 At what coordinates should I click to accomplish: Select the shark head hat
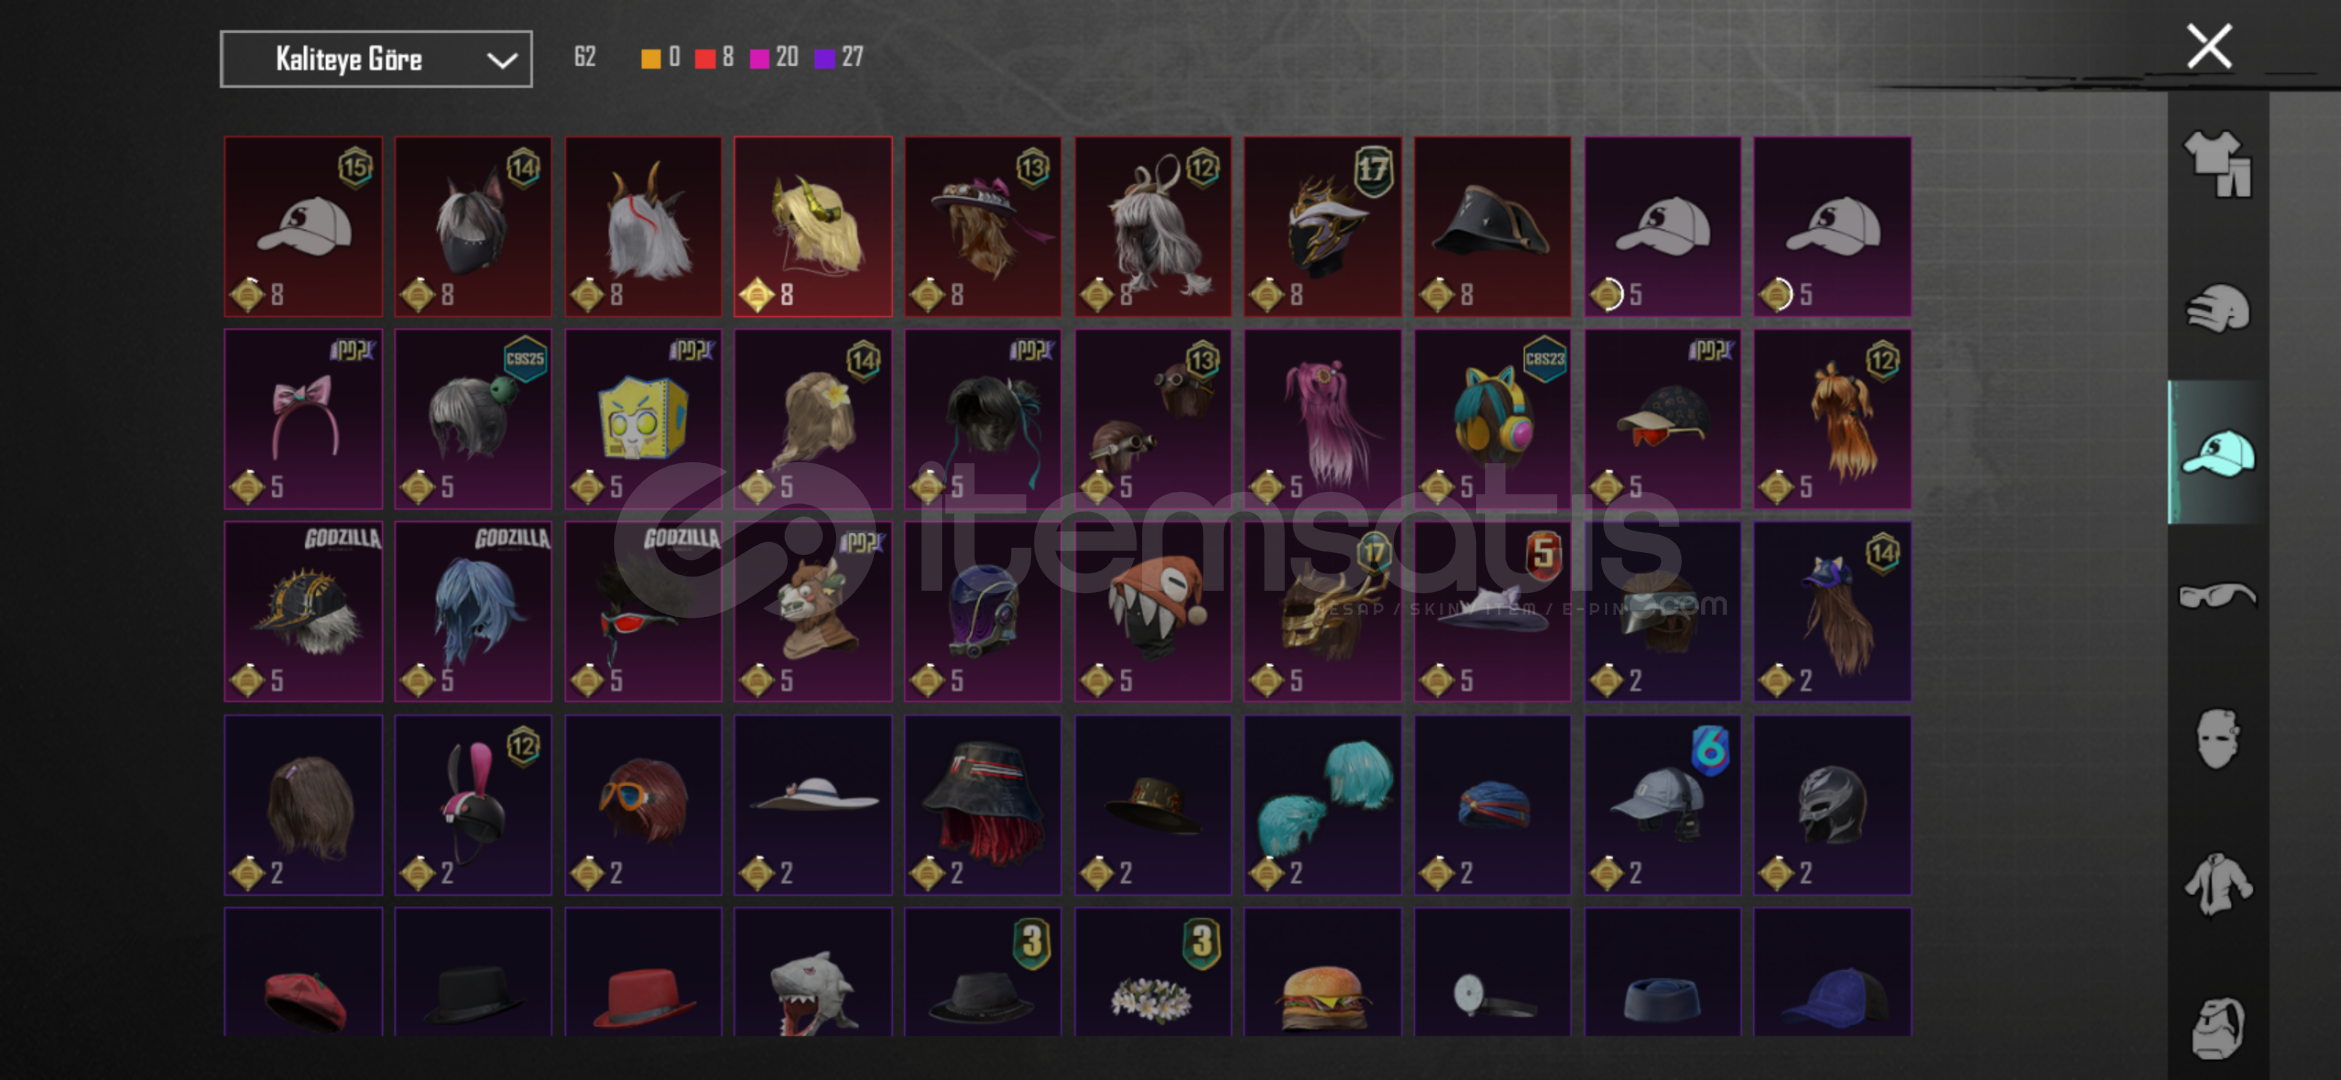pos(813,972)
